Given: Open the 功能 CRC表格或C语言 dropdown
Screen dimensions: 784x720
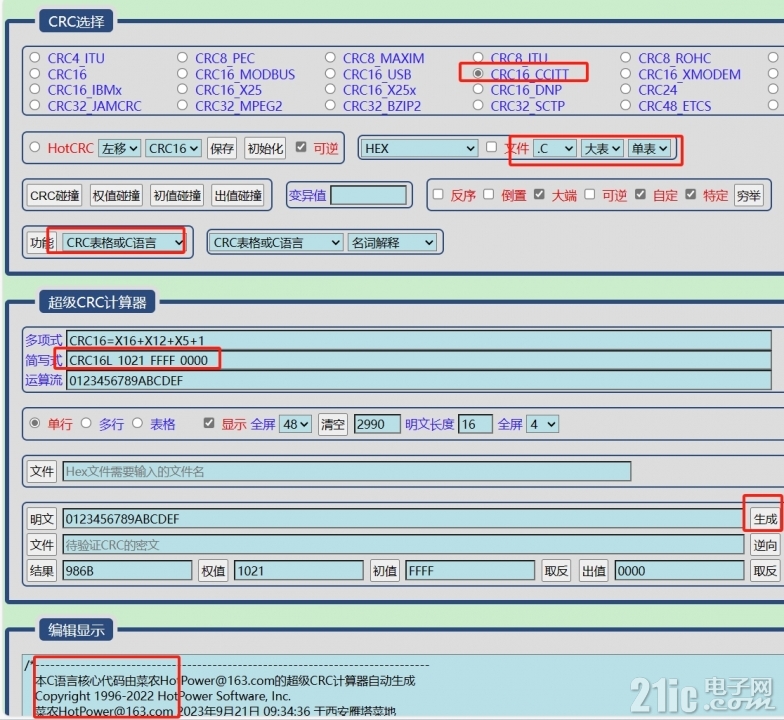Looking at the screenshot, I should click(x=124, y=243).
